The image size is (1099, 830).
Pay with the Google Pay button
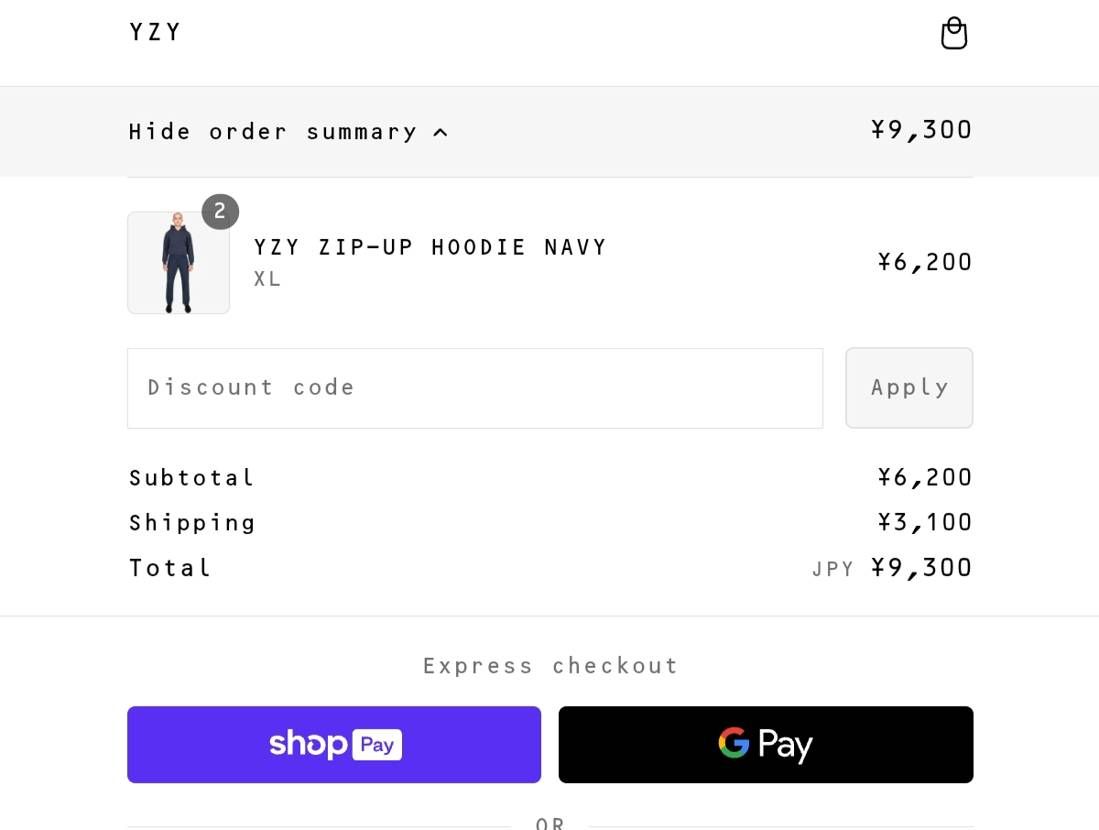pos(765,744)
